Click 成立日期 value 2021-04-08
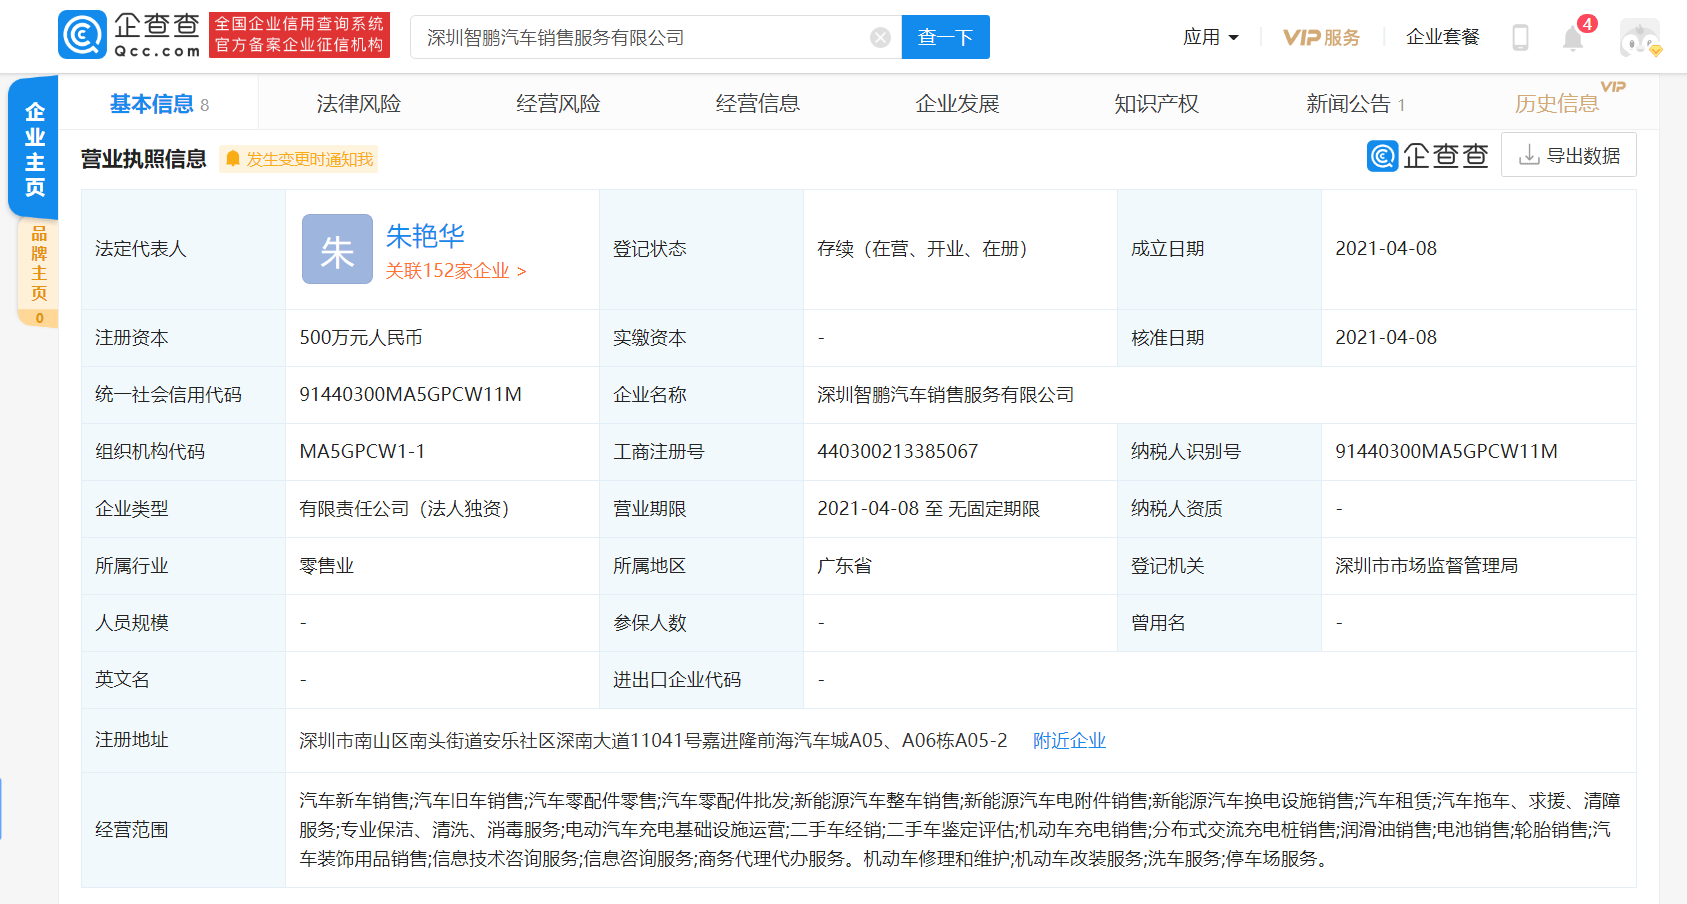1687x904 pixels. tap(1385, 248)
